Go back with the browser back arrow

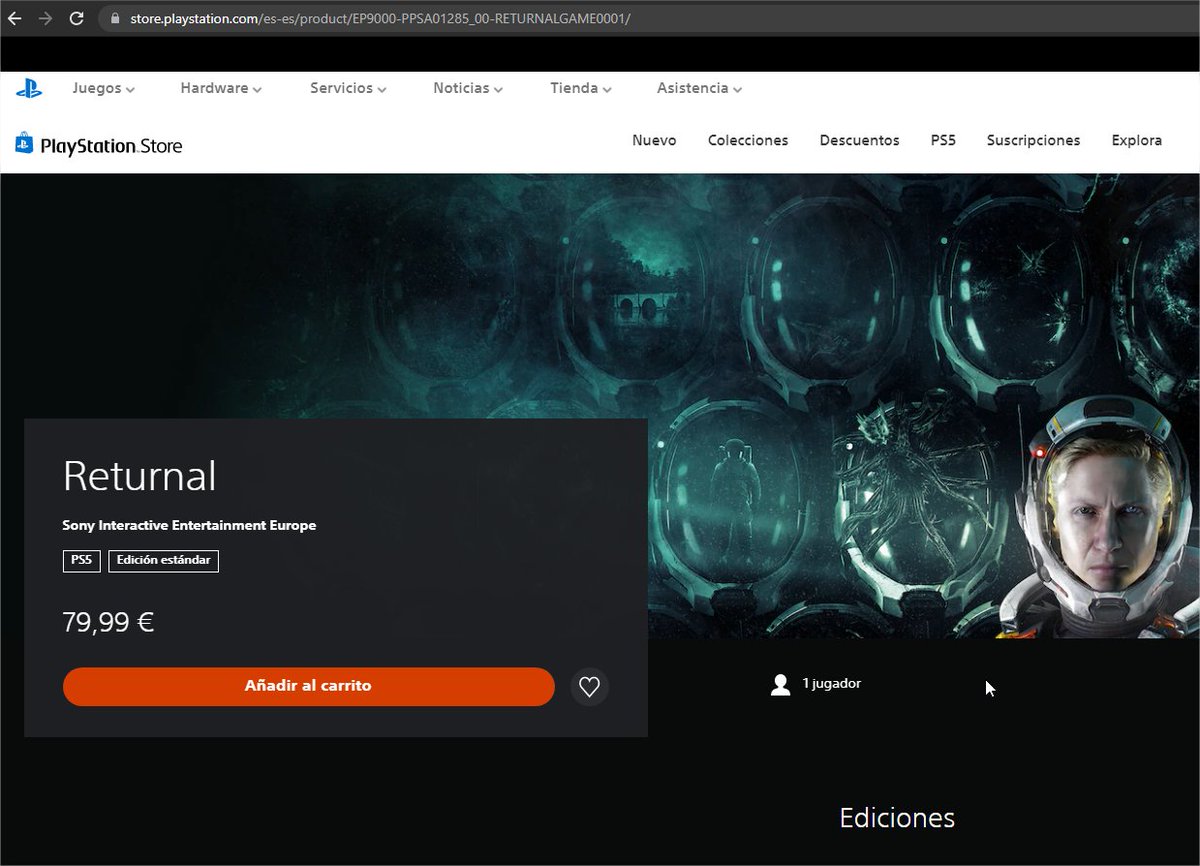click(x=14, y=18)
